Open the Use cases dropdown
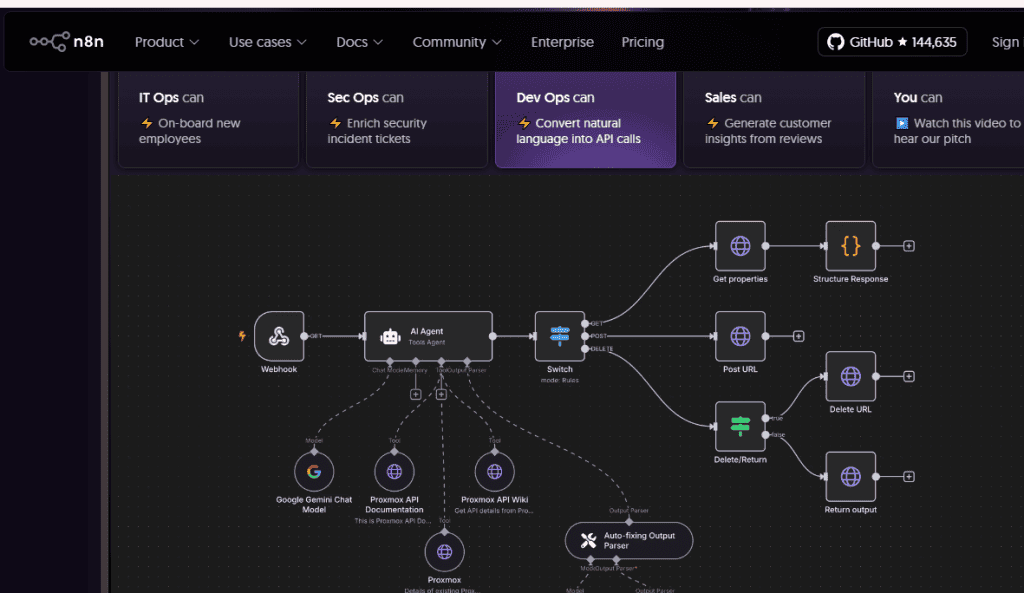Image resolution: width=1024 pixels, height=593 pixels. 267,42
